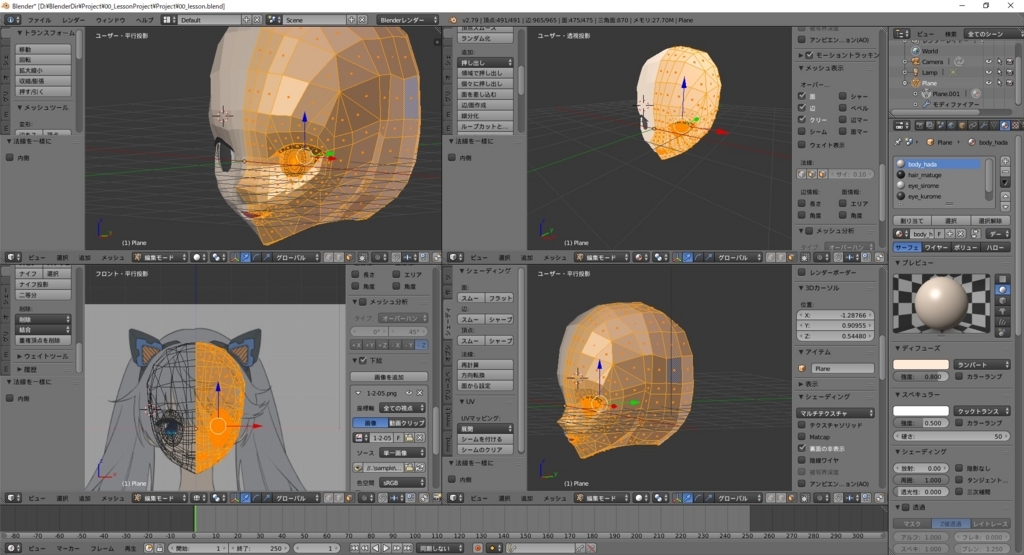This screenshot has height=555, width=1024.
Task: Open the クックトランス specular shader dropdown
Action: pos(982,411)
